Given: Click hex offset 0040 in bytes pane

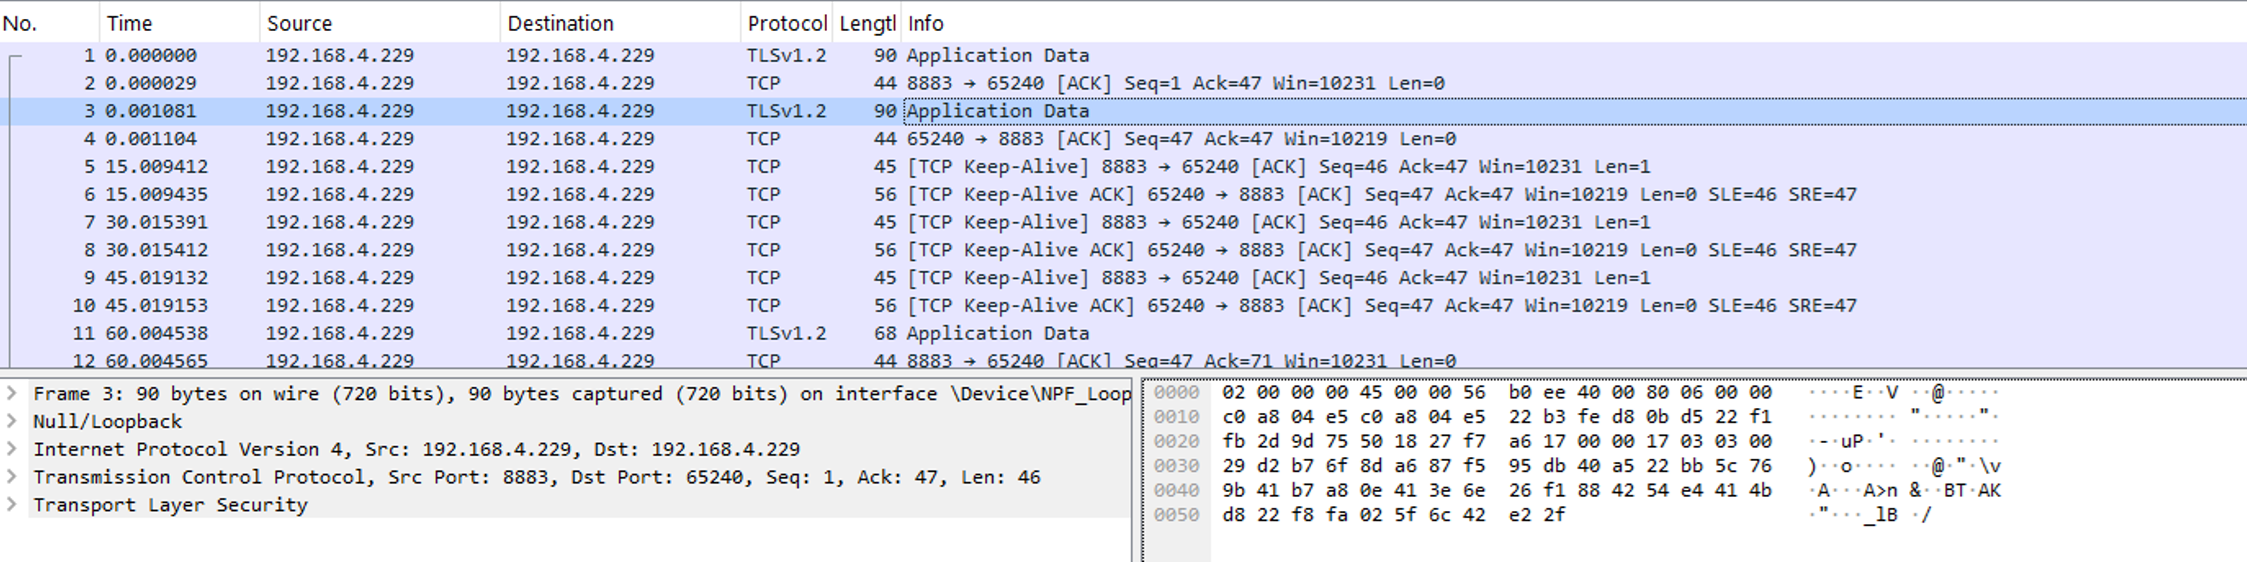Looking at the screenshot, I should pos(1175,491).
